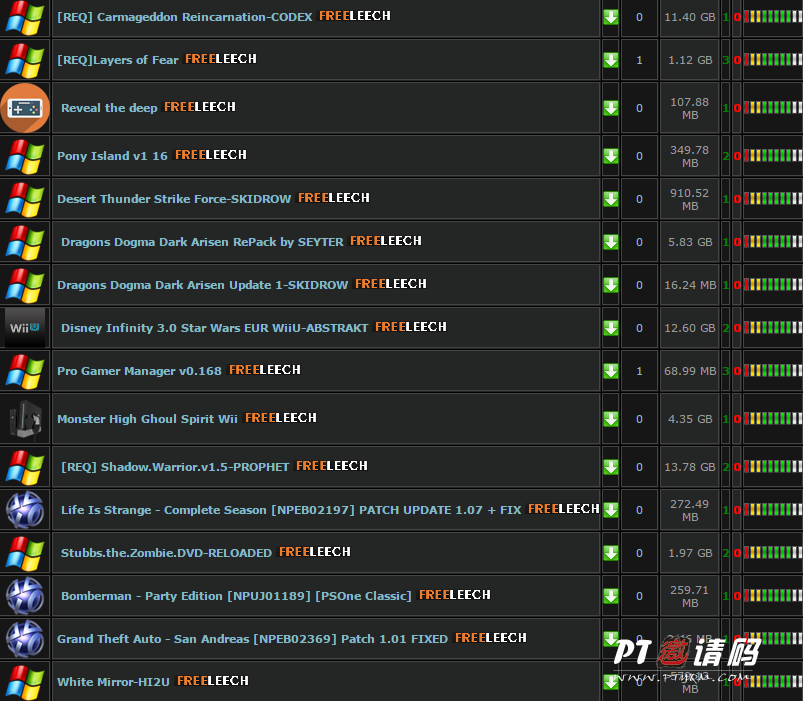Click Windows category icon beside Layers of Fear
Viewport: 803px width, 701px height.
click(x=25, y=60)
